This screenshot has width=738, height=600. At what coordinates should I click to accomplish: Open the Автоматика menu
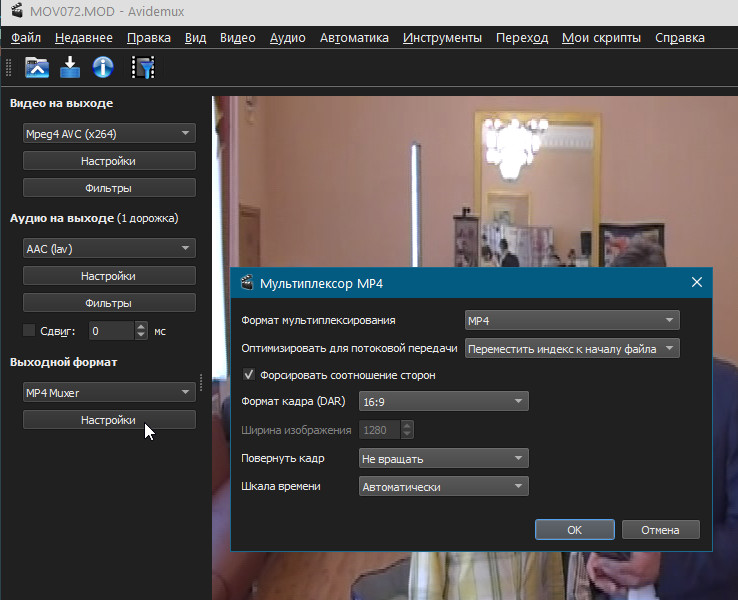pyautogui.click(x=354, y=38)
